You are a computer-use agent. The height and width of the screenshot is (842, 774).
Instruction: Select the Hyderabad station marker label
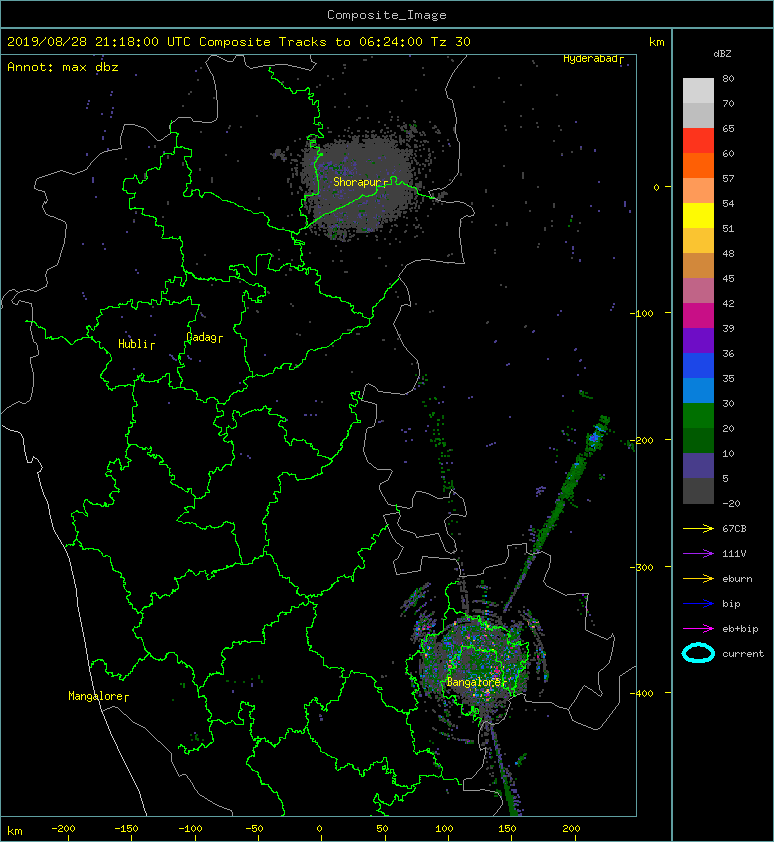(594, 59)
